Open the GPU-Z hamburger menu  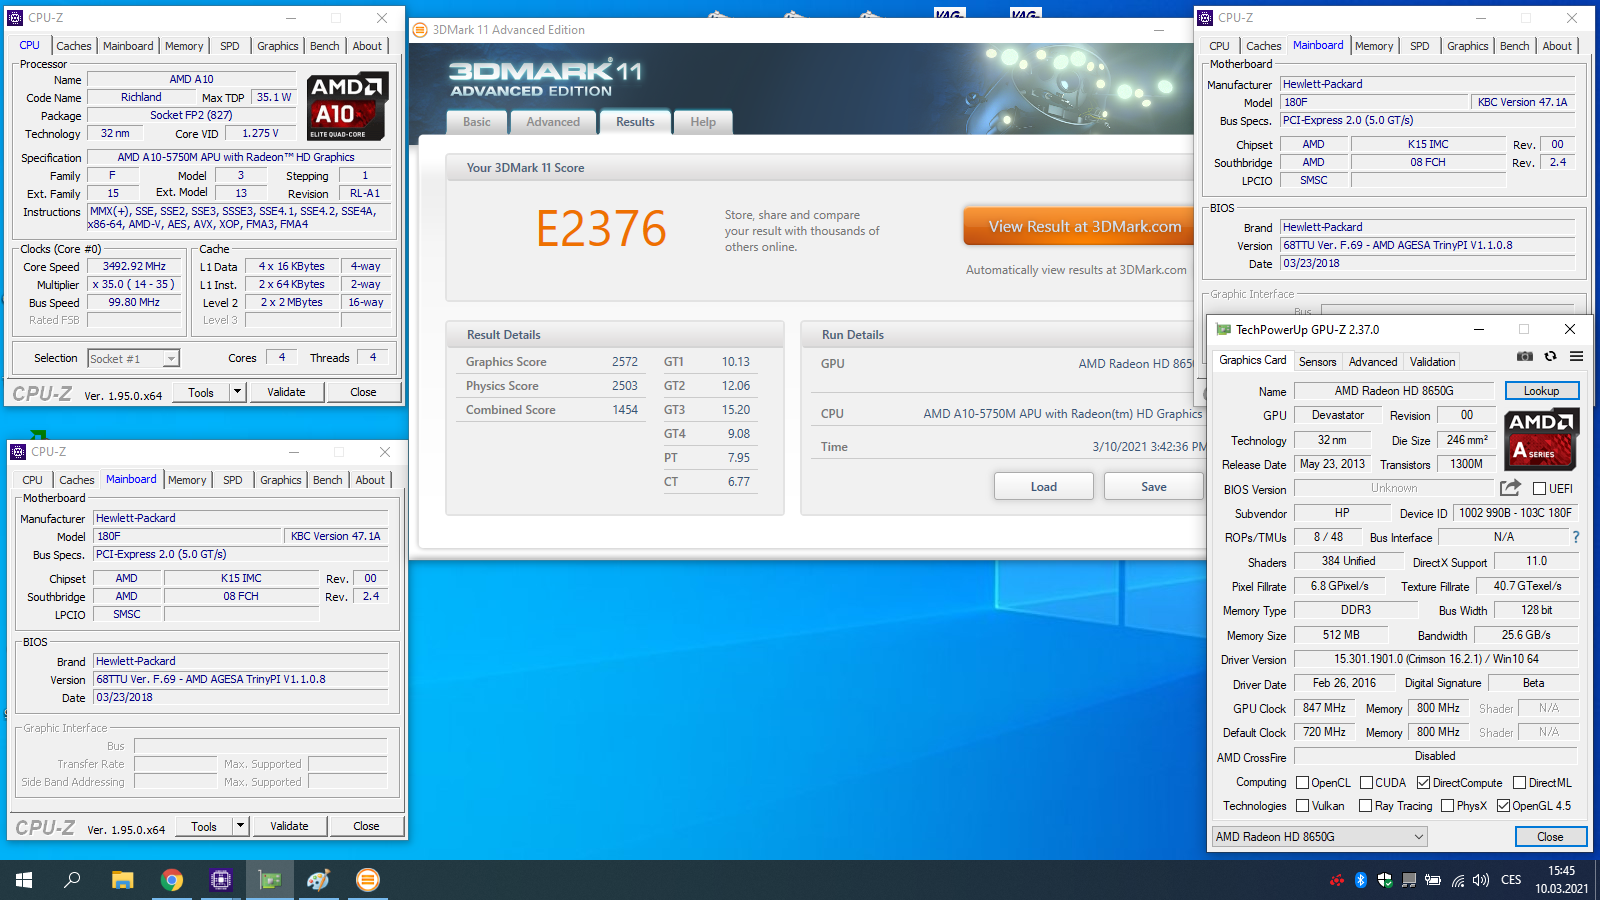tap(1576, 356)
